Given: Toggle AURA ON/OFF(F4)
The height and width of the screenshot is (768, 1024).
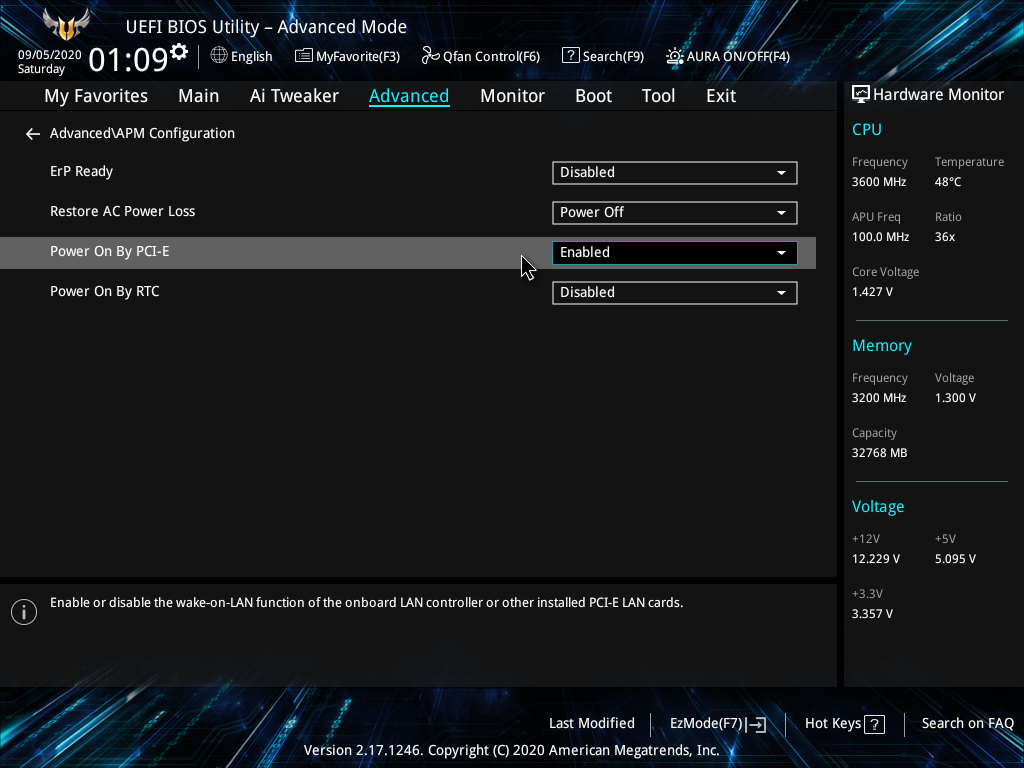Looking at the screenshot, I should pyautogui.click(x=728, y=56).
